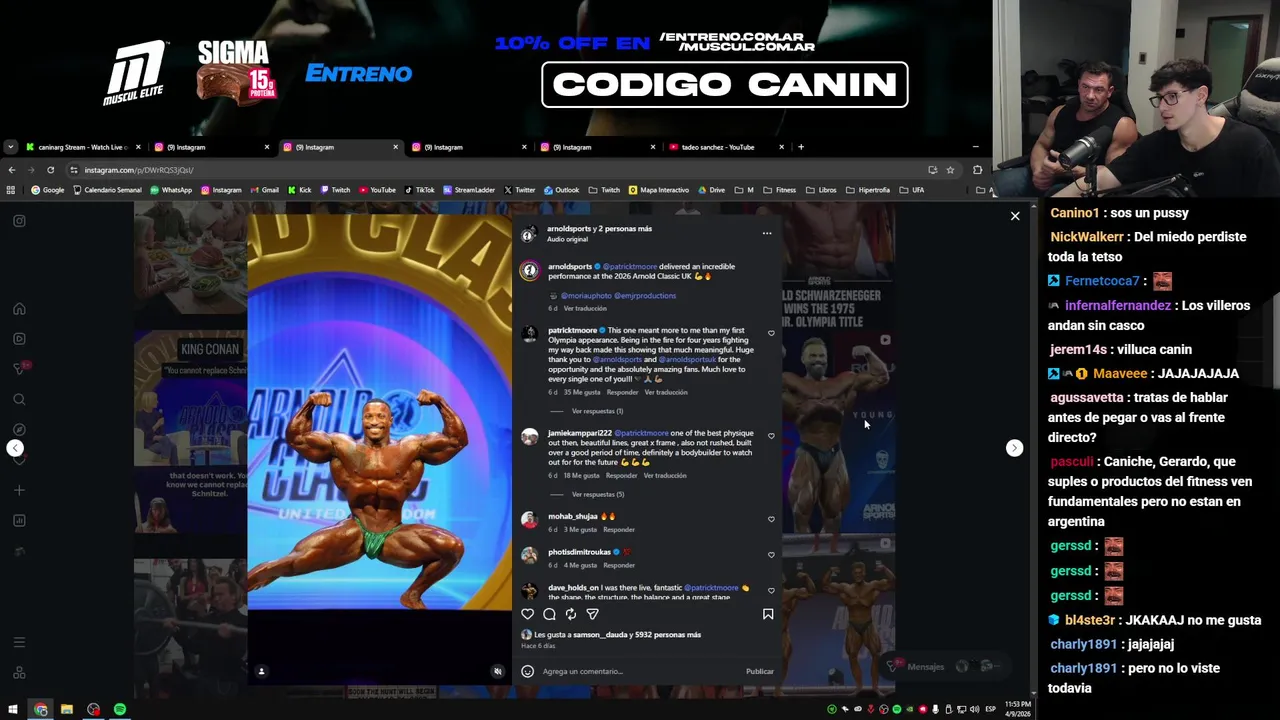
Task: Expand 'Ver respuestas (1)' replies
Action: tap(597, 411)
